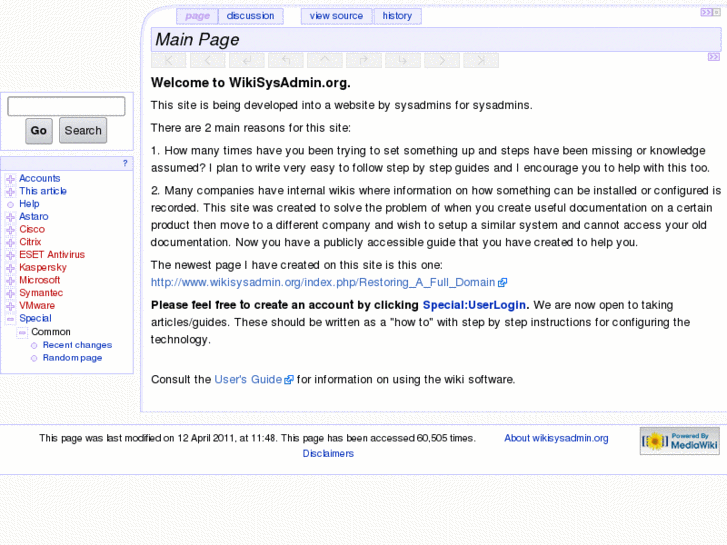
Task: Collapse the Special tree node
Action: 10,319
